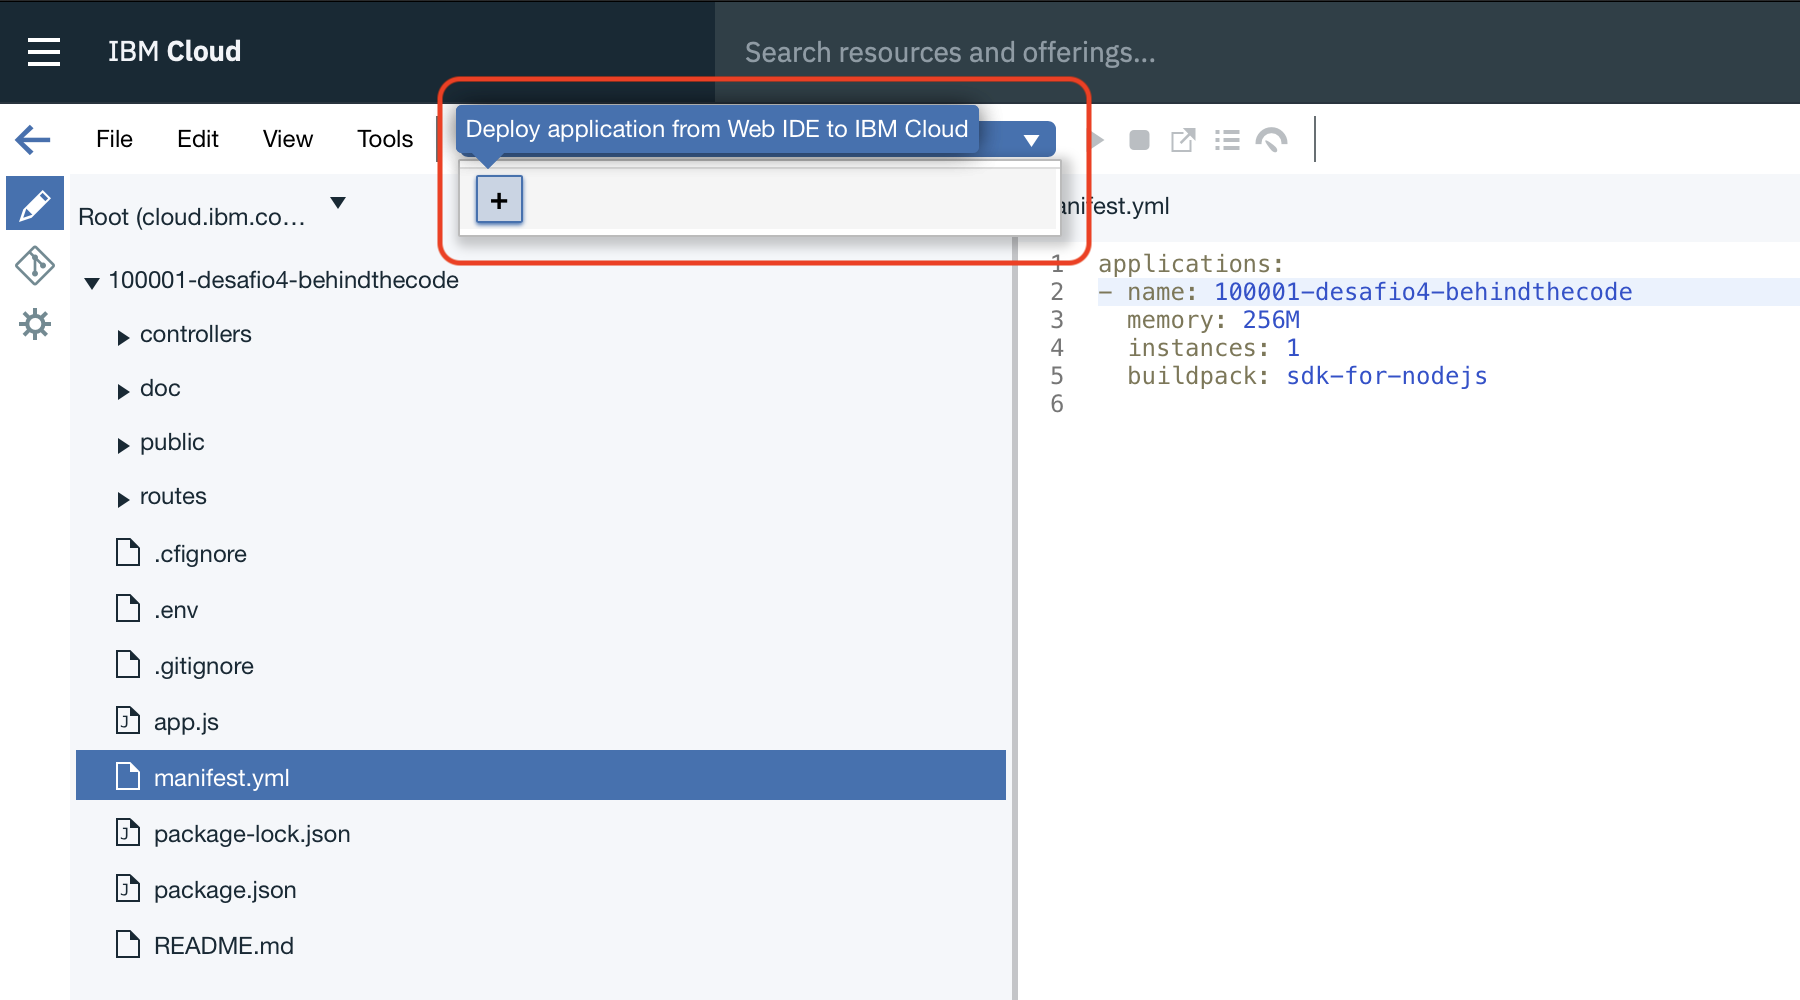
Task: Expand the controllers folder
Action: coord(123,337)
